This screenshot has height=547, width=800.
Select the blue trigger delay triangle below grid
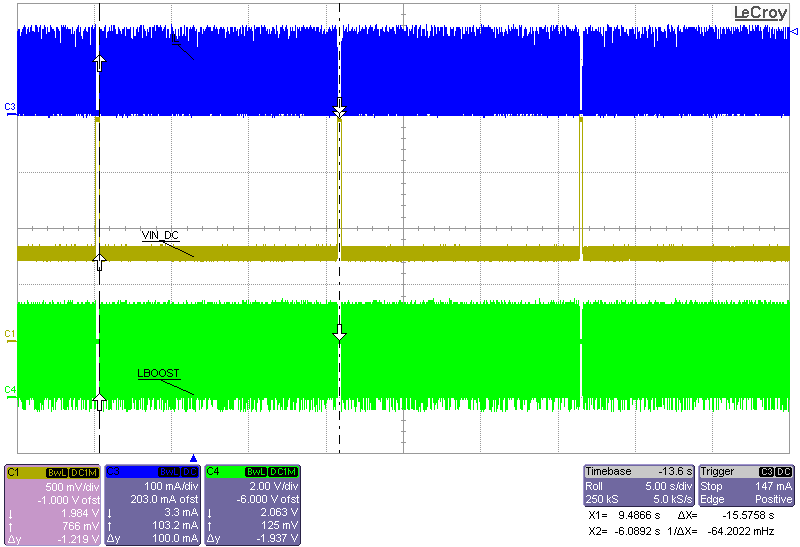pos(193,458)
